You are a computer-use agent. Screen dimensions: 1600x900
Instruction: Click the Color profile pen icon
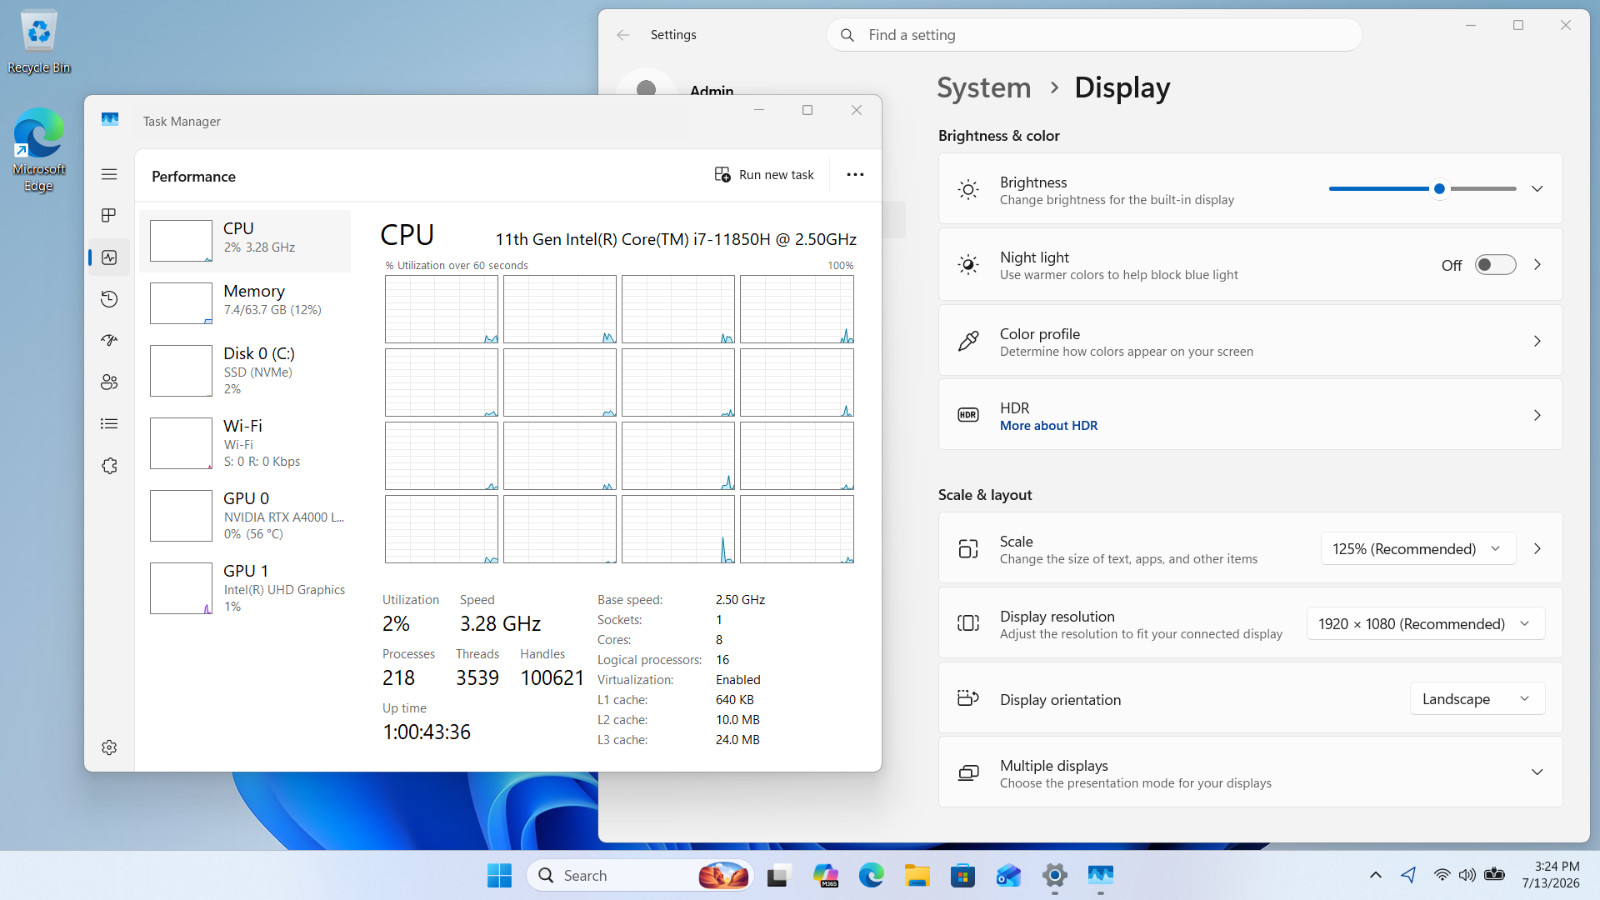point(968,341)
